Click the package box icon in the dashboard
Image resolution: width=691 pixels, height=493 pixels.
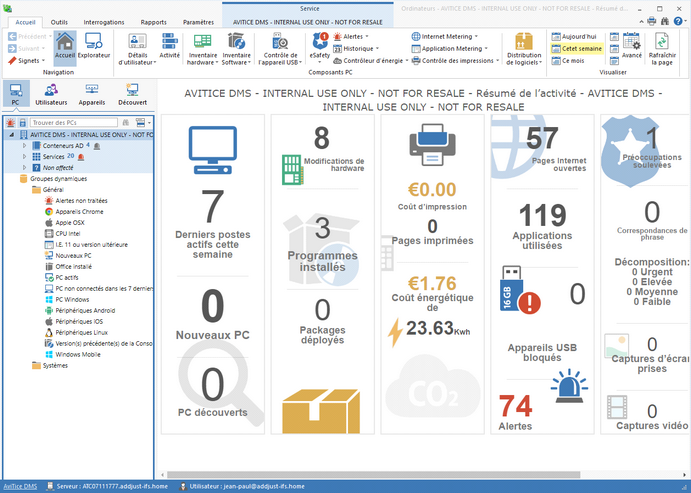[x=321, y=411]
